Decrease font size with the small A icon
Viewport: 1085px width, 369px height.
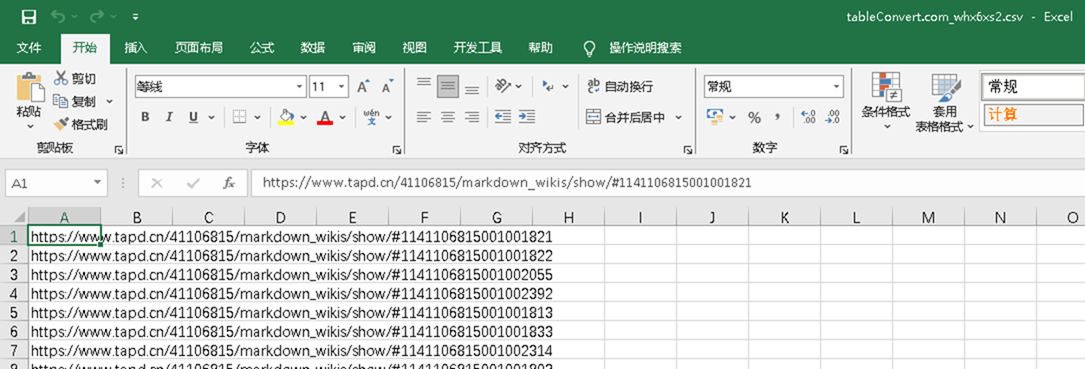(387, 87)
